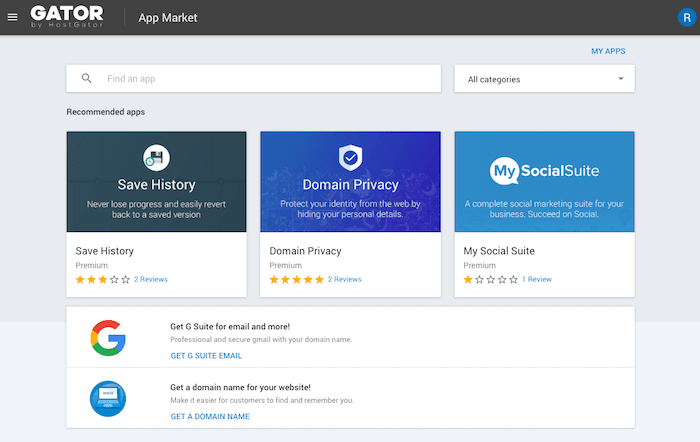
Task: Click the Gator by HostGator logo
Action: (x=67, y=17)
